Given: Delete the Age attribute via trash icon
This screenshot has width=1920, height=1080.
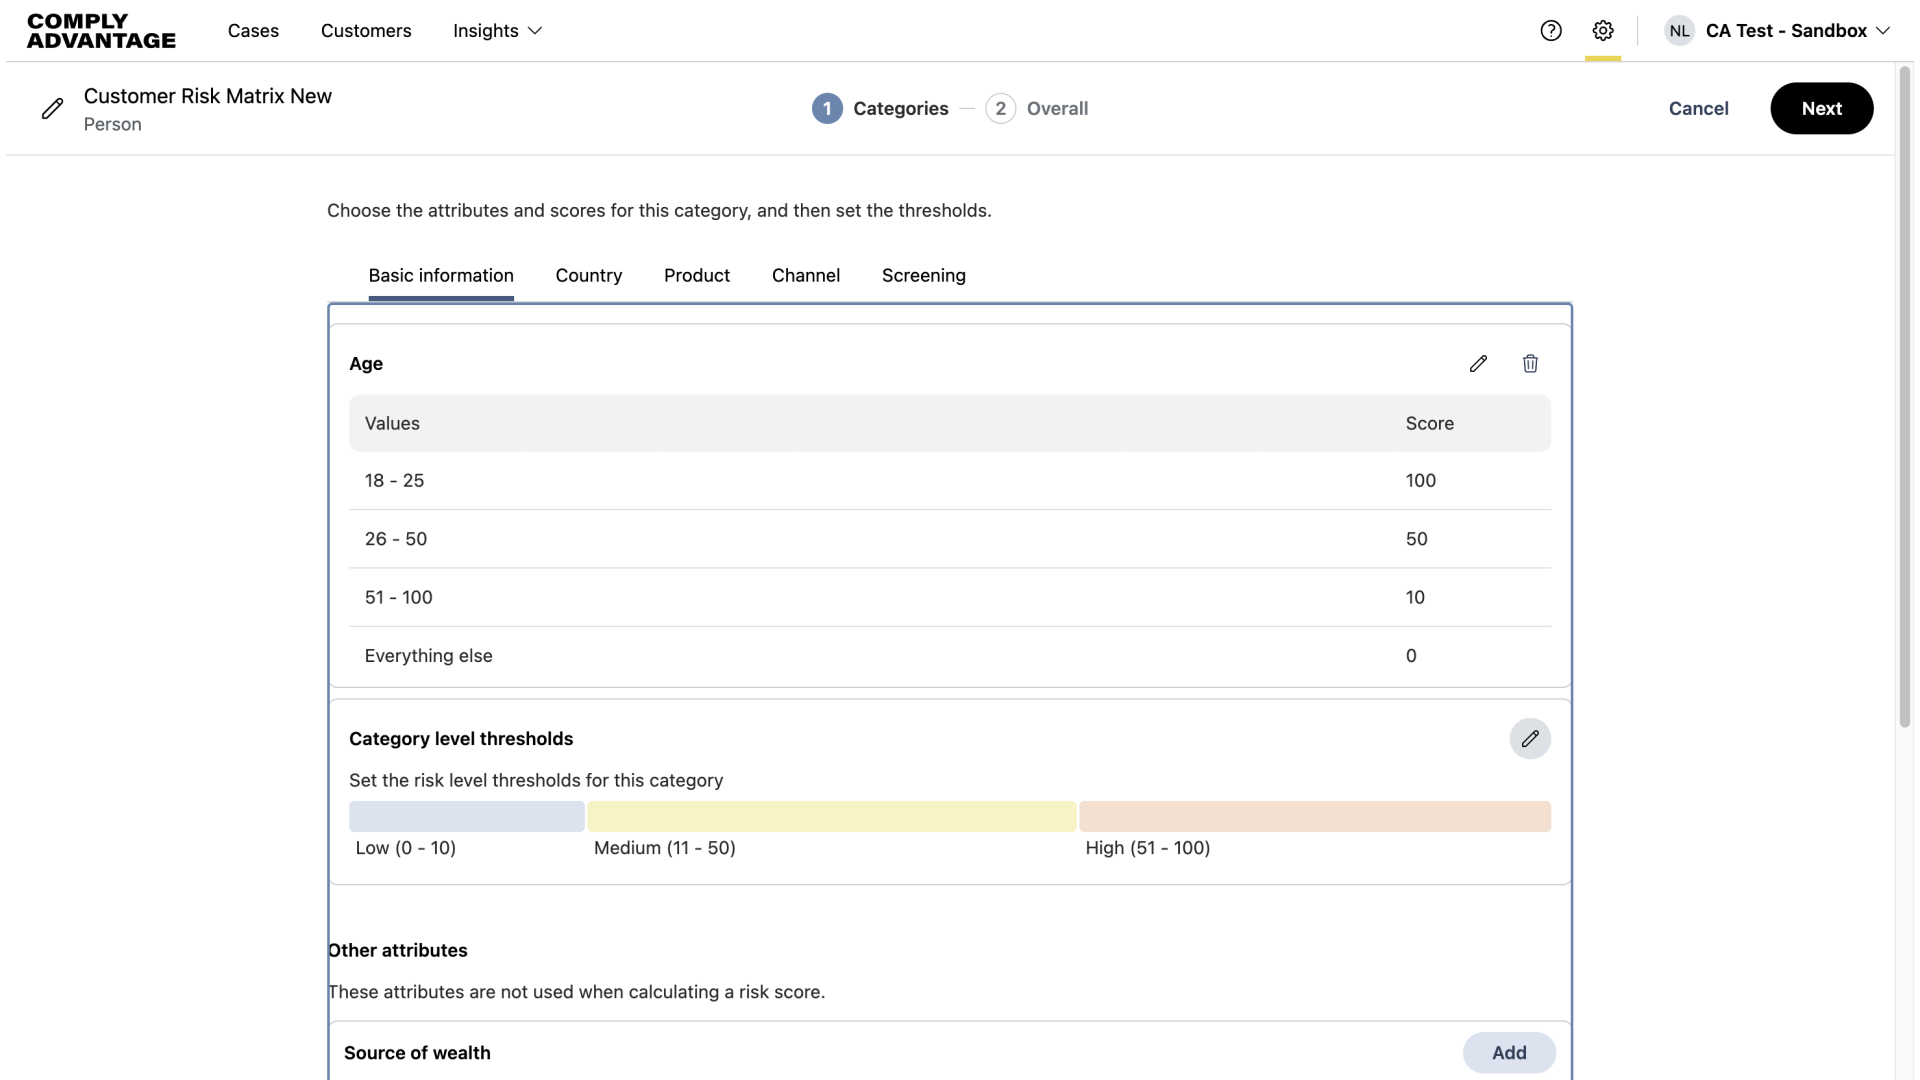Looking at the screenshot, I should point(1530,364).
